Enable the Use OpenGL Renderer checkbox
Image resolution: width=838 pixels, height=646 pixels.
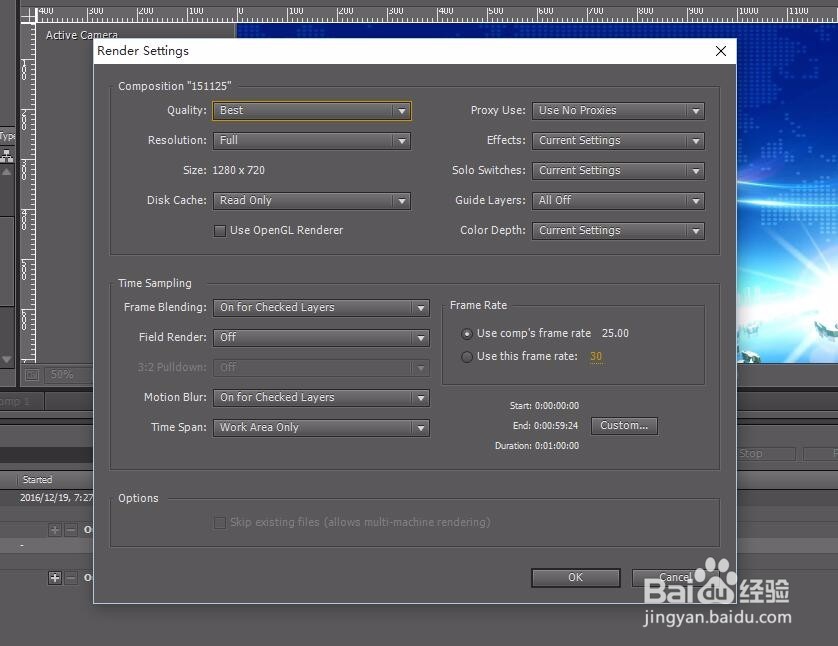[220, 231]
